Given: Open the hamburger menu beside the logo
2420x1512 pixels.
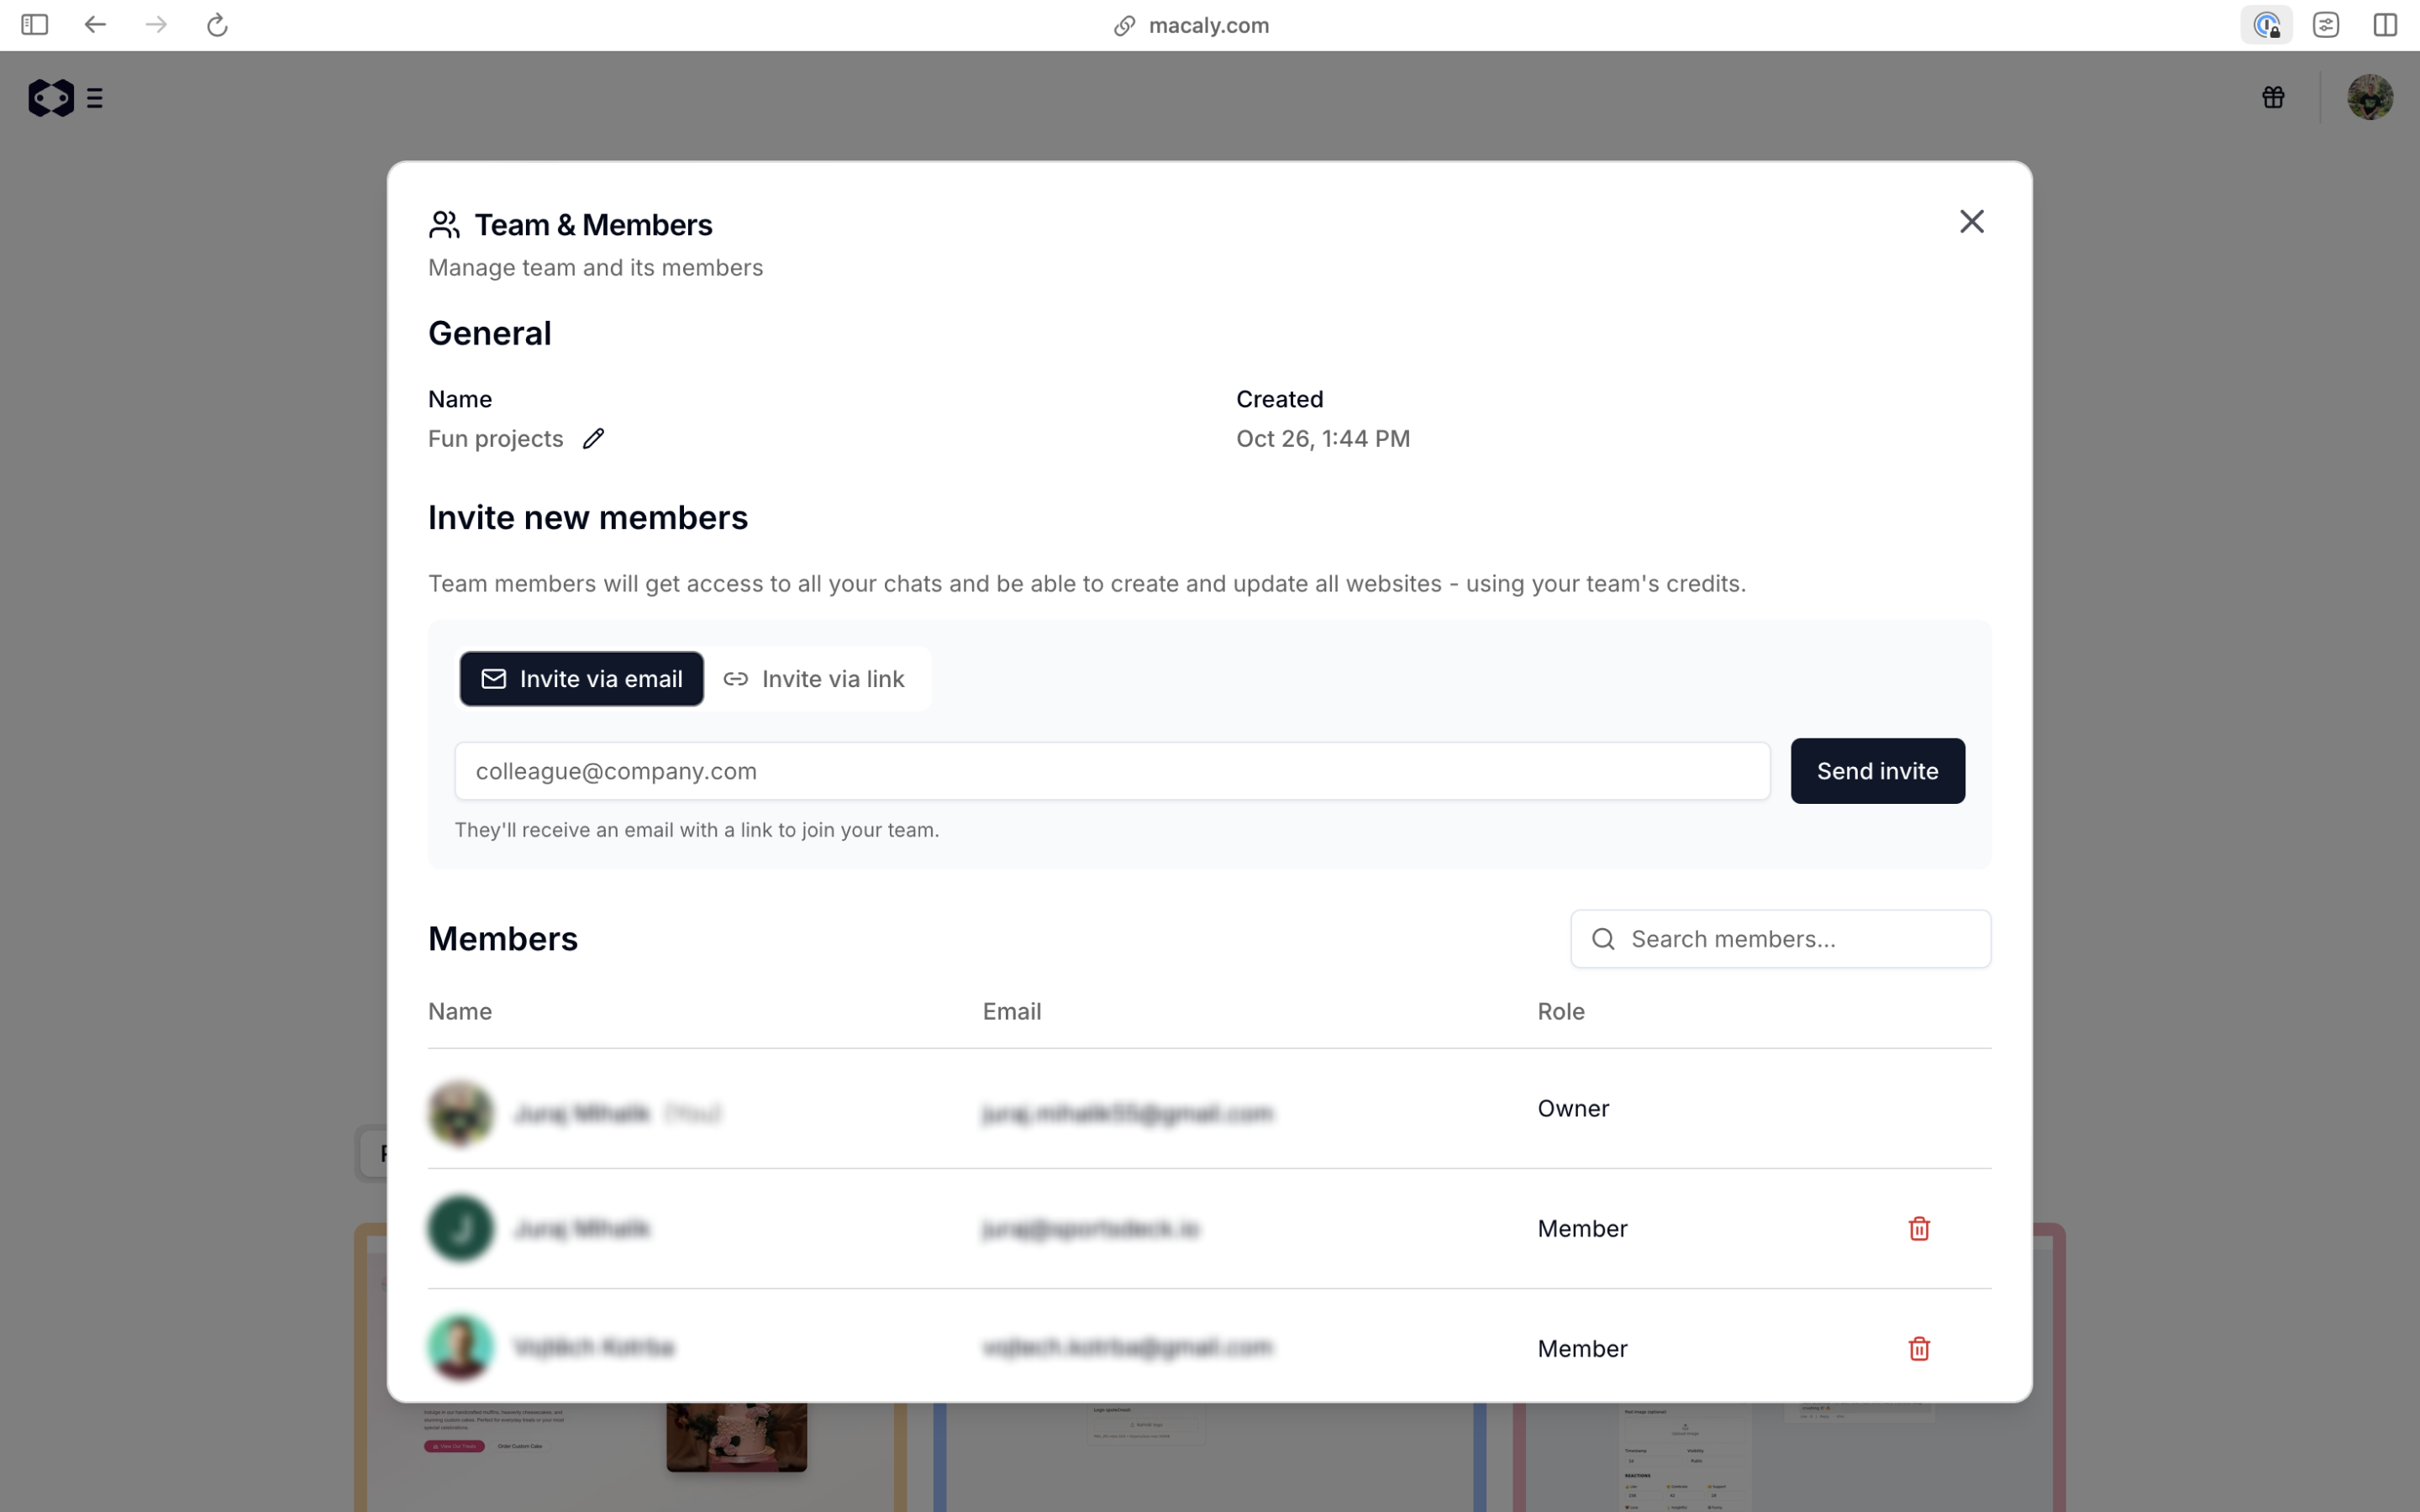Looking at the screenshot, I should click(95, 97).
